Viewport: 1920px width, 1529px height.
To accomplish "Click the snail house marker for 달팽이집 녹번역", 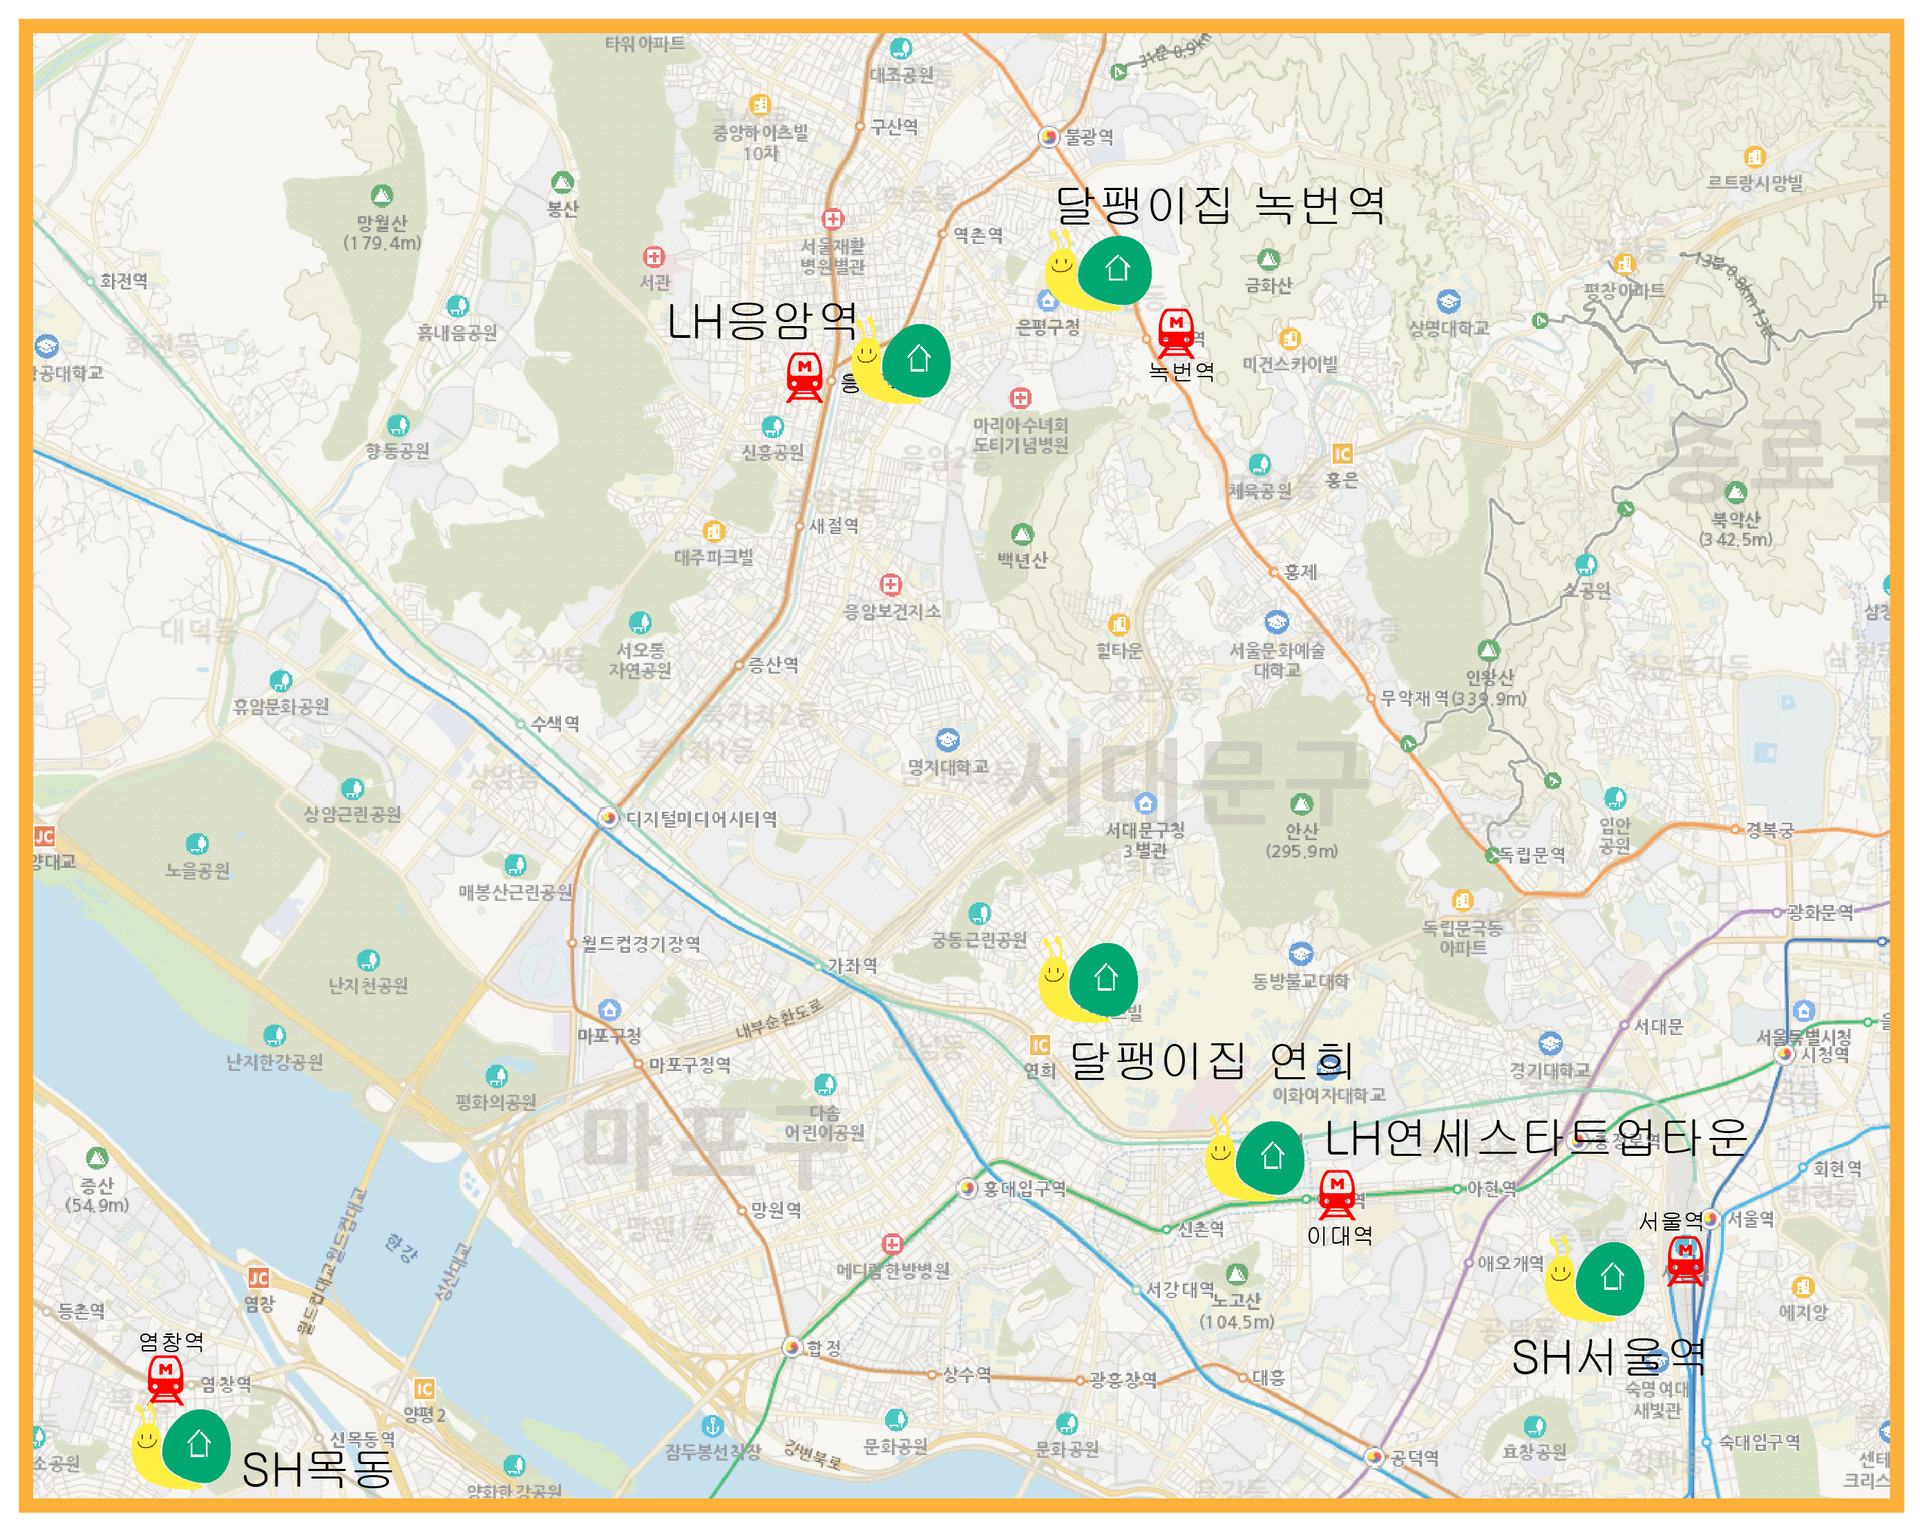I will click(1098, 271).
